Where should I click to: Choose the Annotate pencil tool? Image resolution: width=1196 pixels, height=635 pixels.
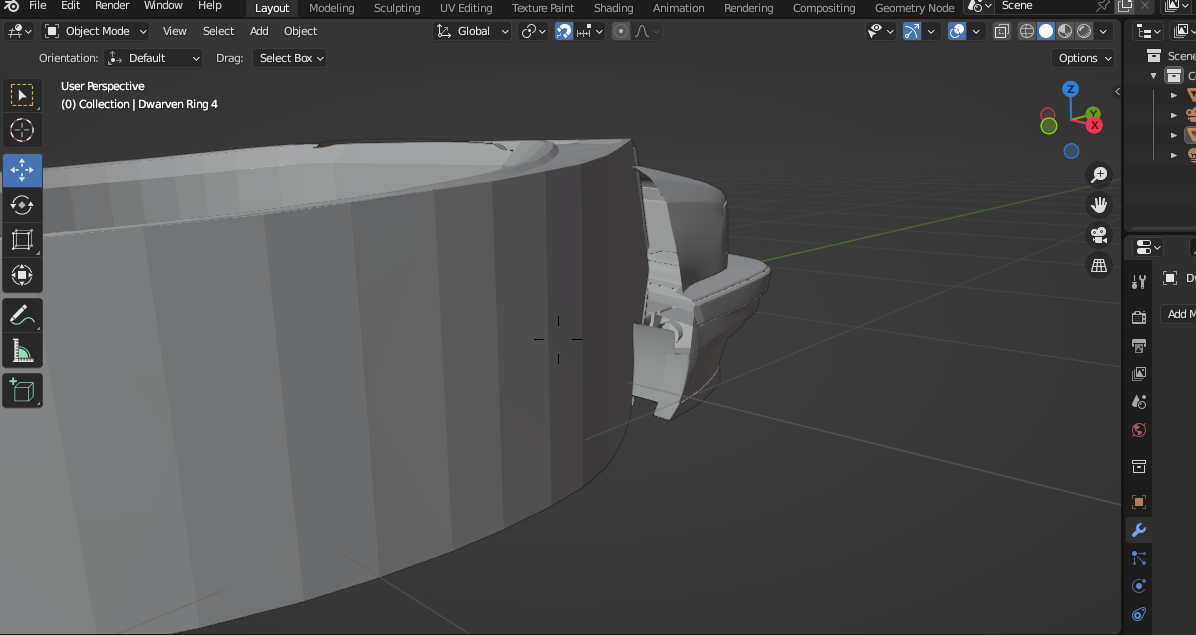click(22, 316)
